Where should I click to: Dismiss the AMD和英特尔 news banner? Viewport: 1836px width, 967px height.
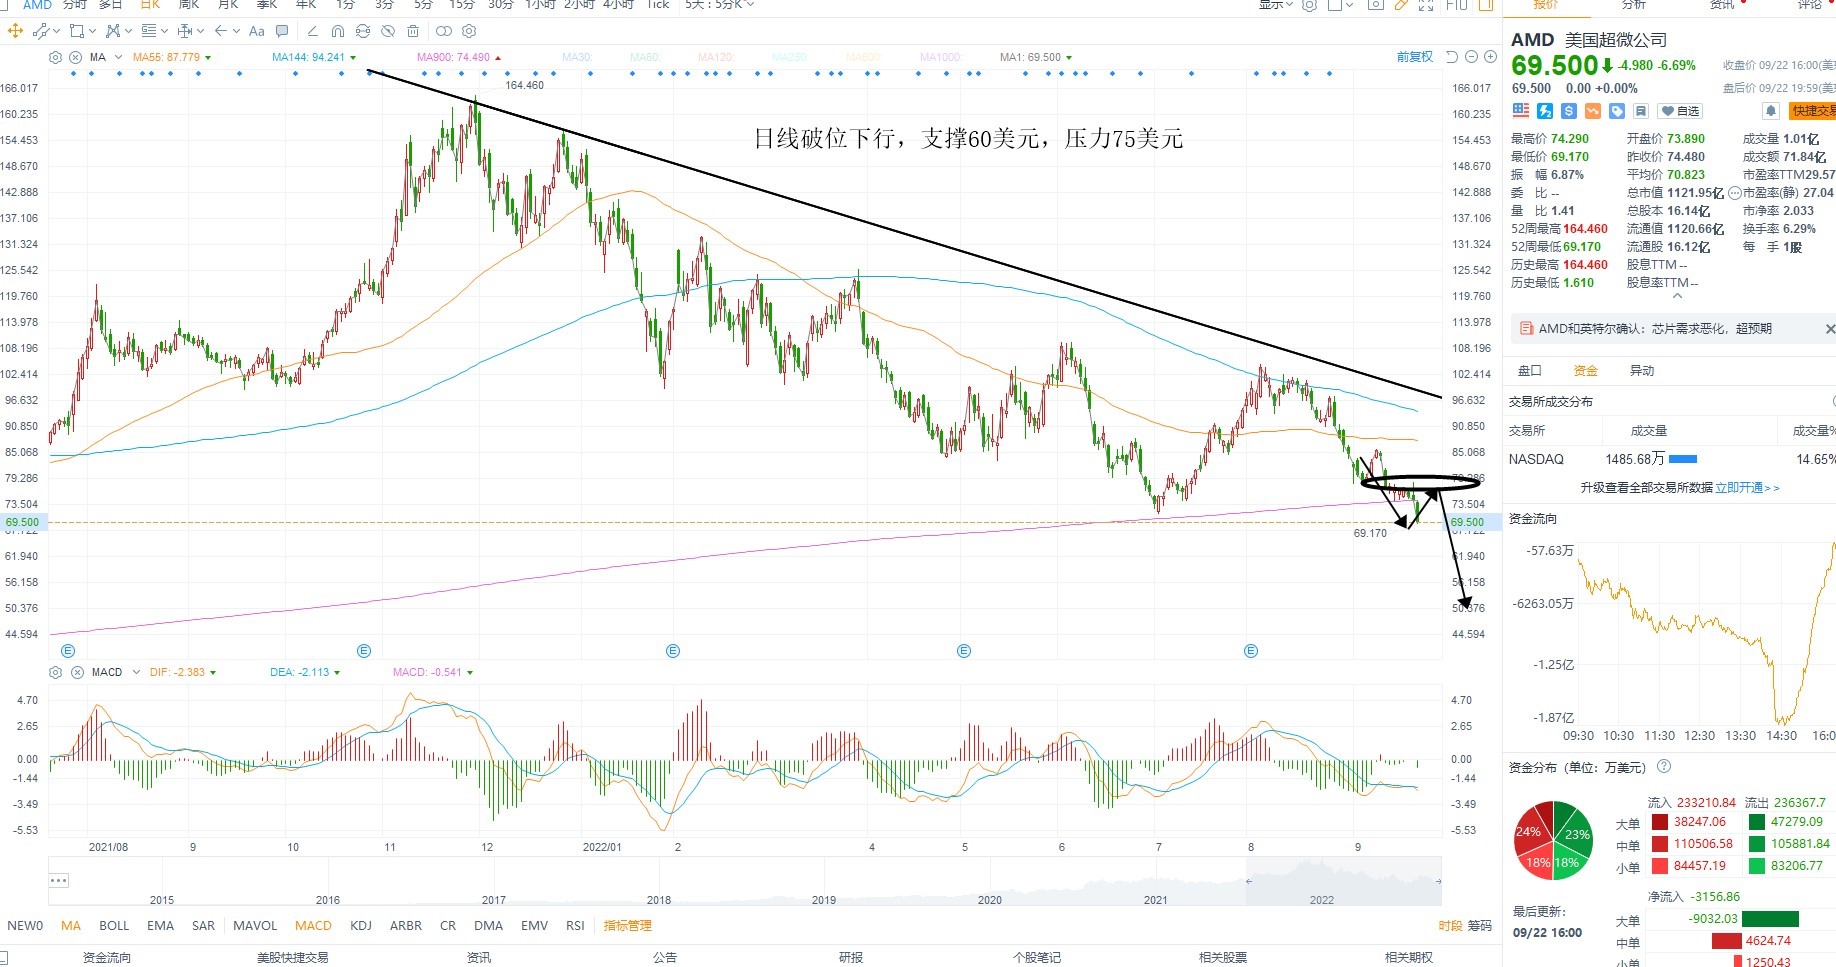1830,329
